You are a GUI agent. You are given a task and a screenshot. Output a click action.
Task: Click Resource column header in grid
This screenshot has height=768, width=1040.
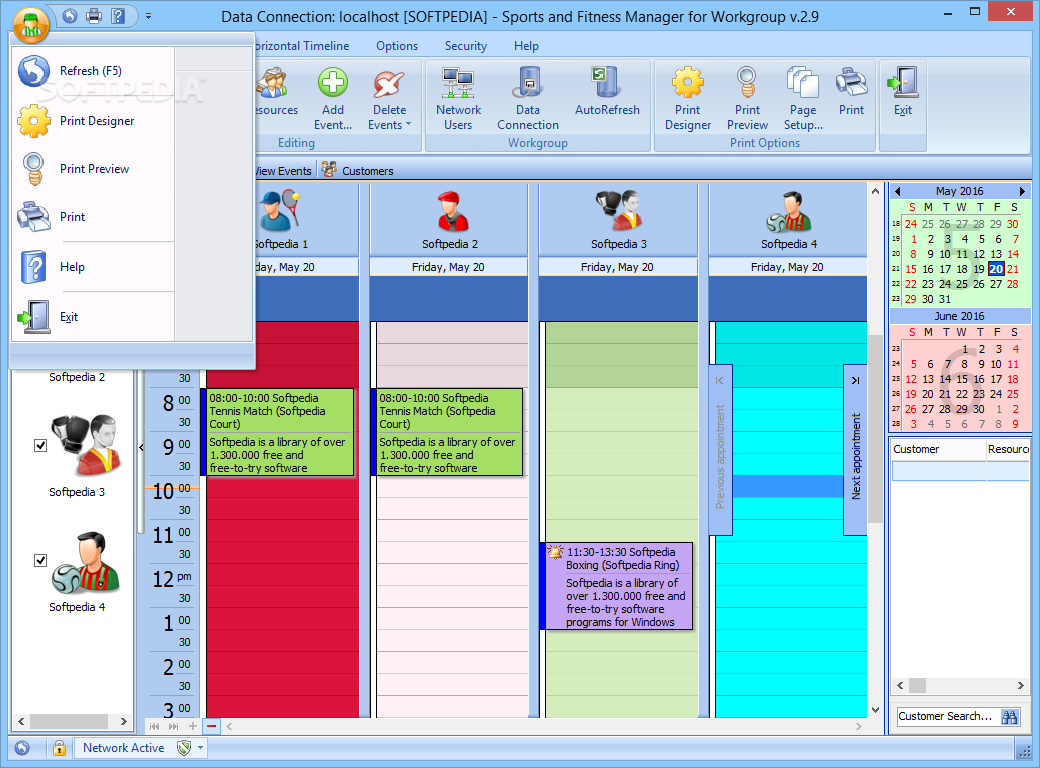tap(1008, 449)
